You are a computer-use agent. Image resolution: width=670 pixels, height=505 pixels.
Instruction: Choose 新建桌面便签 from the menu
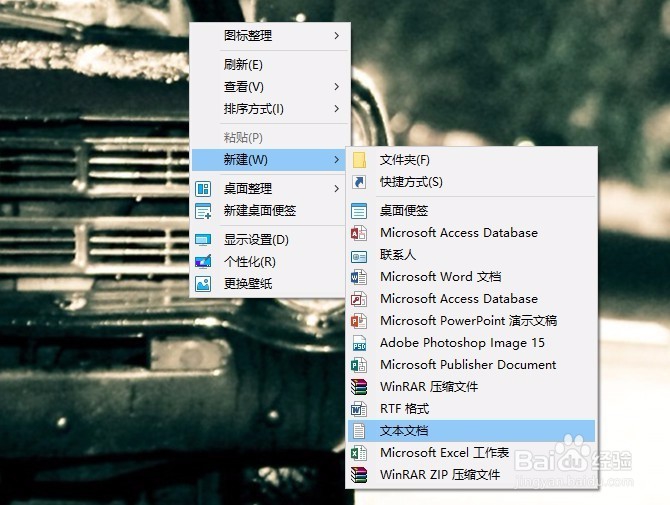pos(270,211)
